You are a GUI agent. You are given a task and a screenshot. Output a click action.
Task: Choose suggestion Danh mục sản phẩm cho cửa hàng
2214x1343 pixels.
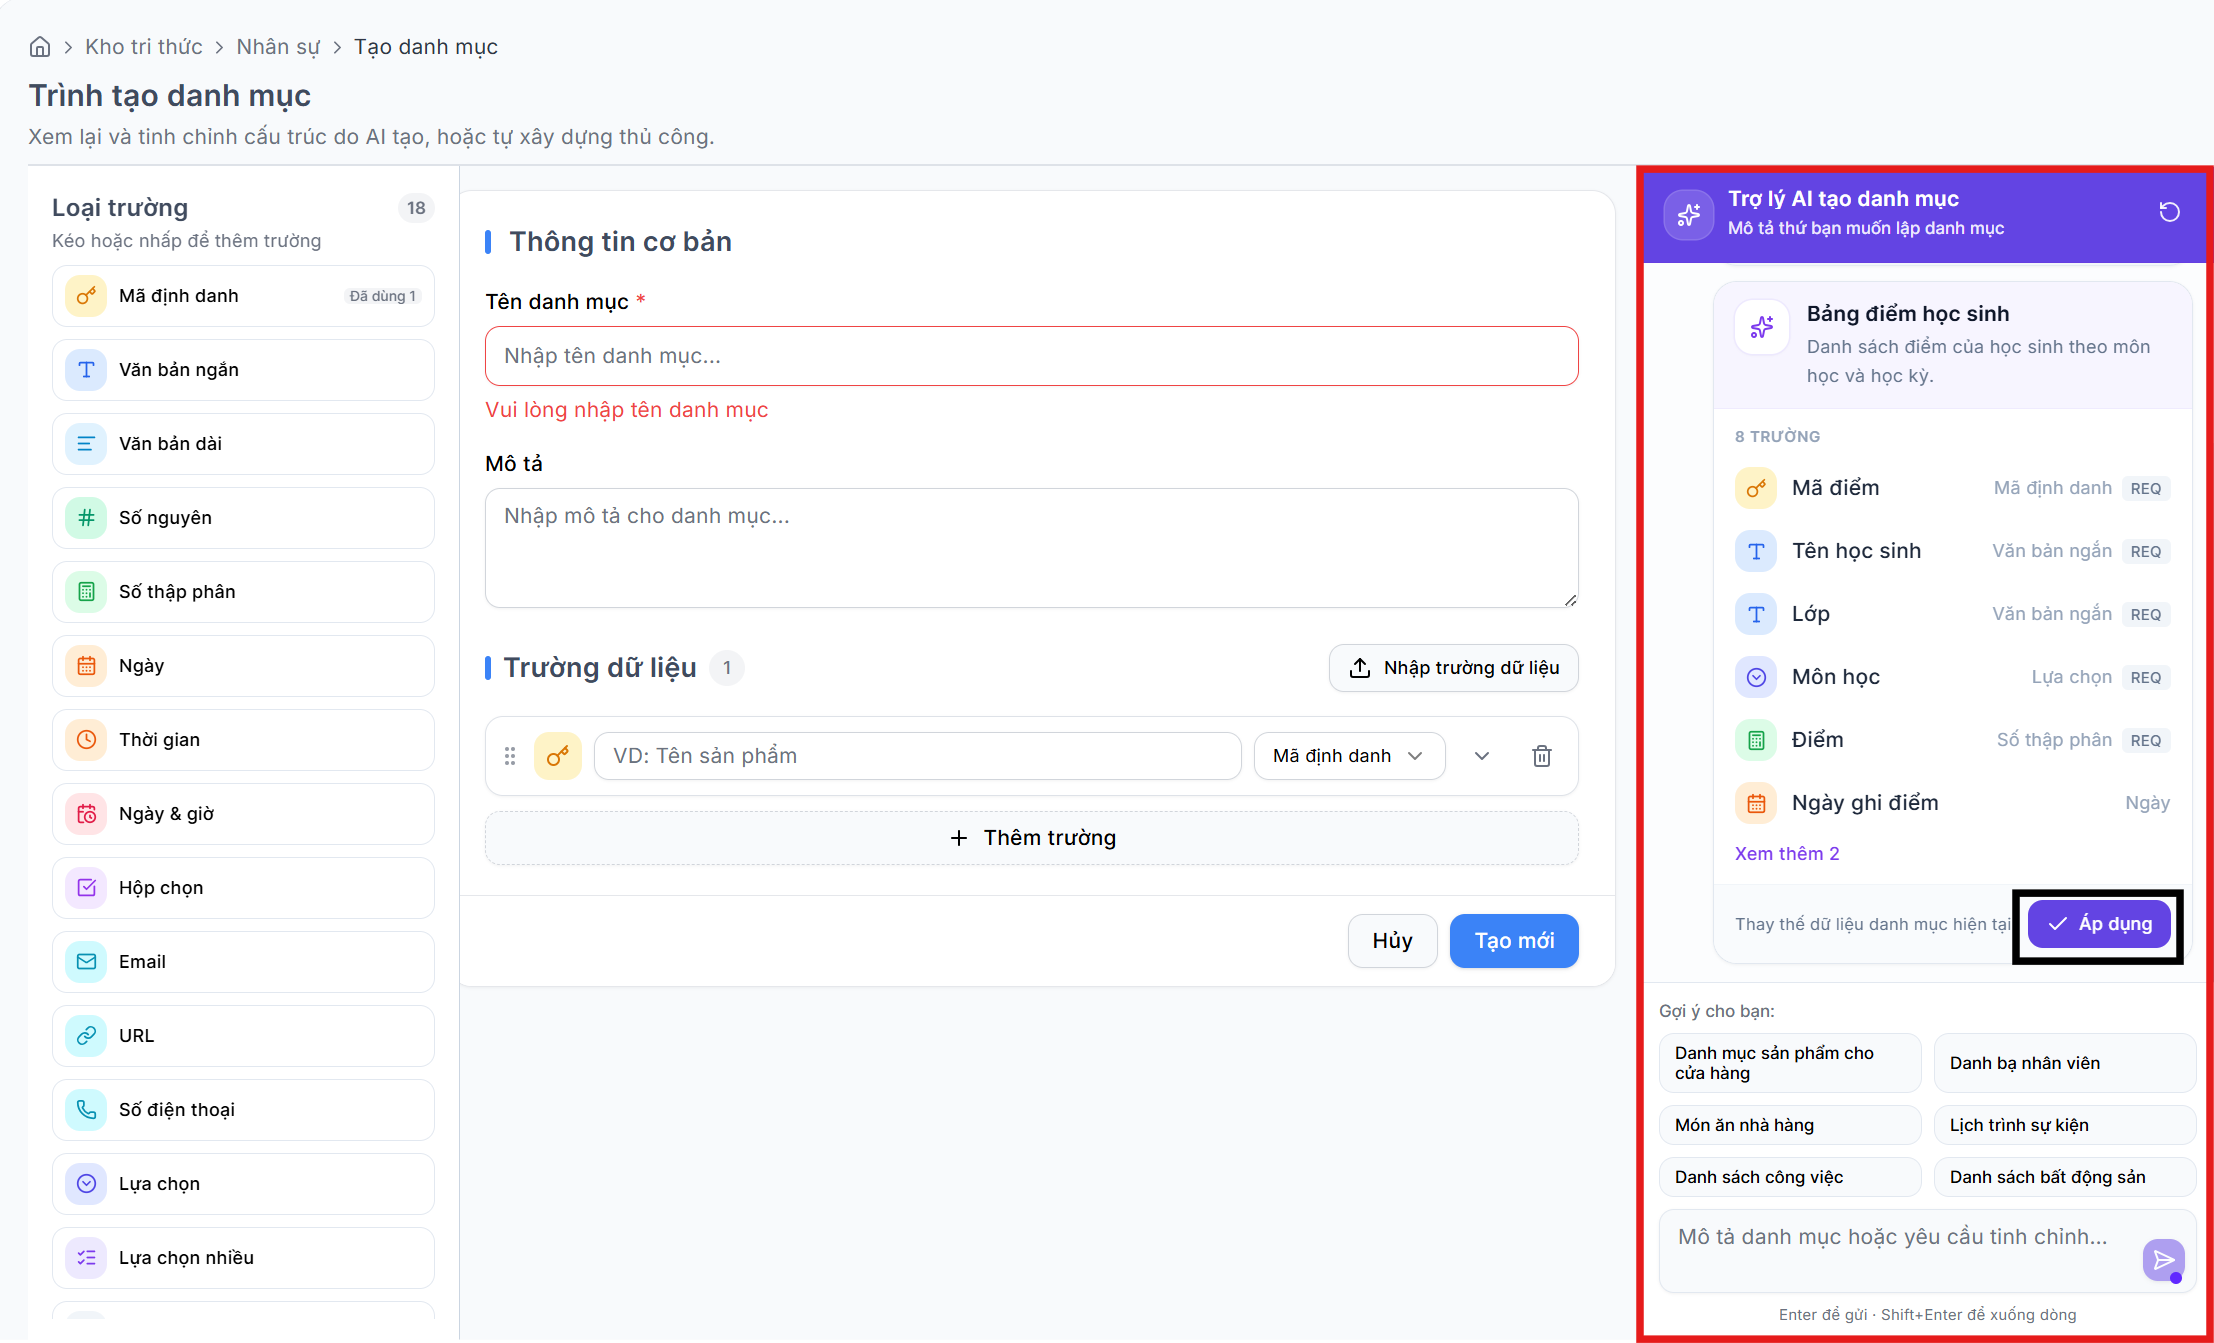[1790, 1063]
